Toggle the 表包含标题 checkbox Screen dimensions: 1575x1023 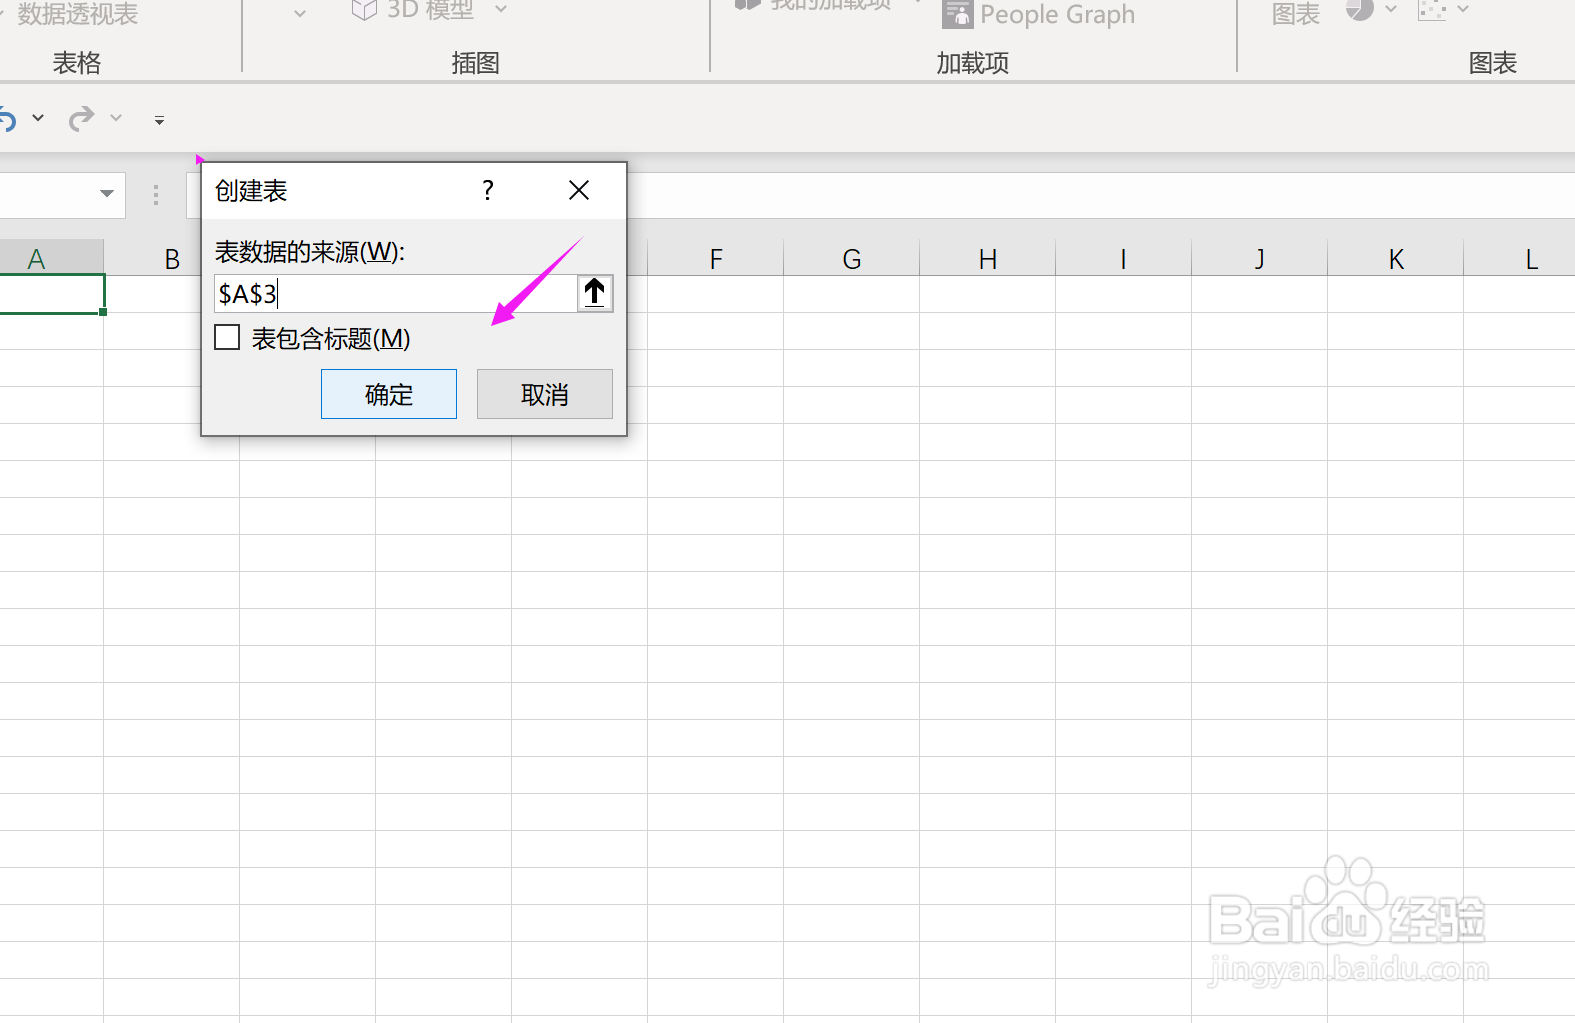click(x=228, y=337)
